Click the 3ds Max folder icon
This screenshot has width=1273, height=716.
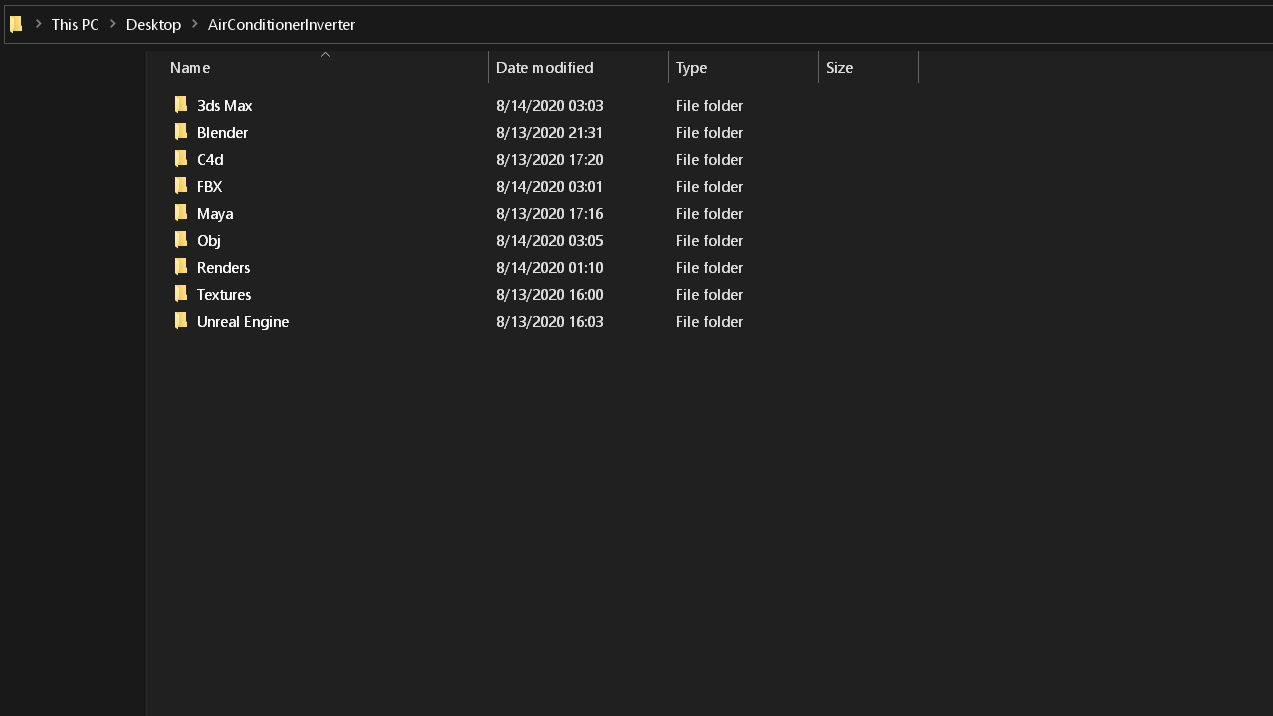[181, 105]
